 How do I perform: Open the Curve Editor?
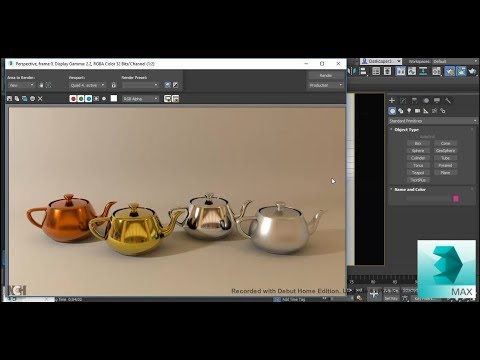pos(412,71)
